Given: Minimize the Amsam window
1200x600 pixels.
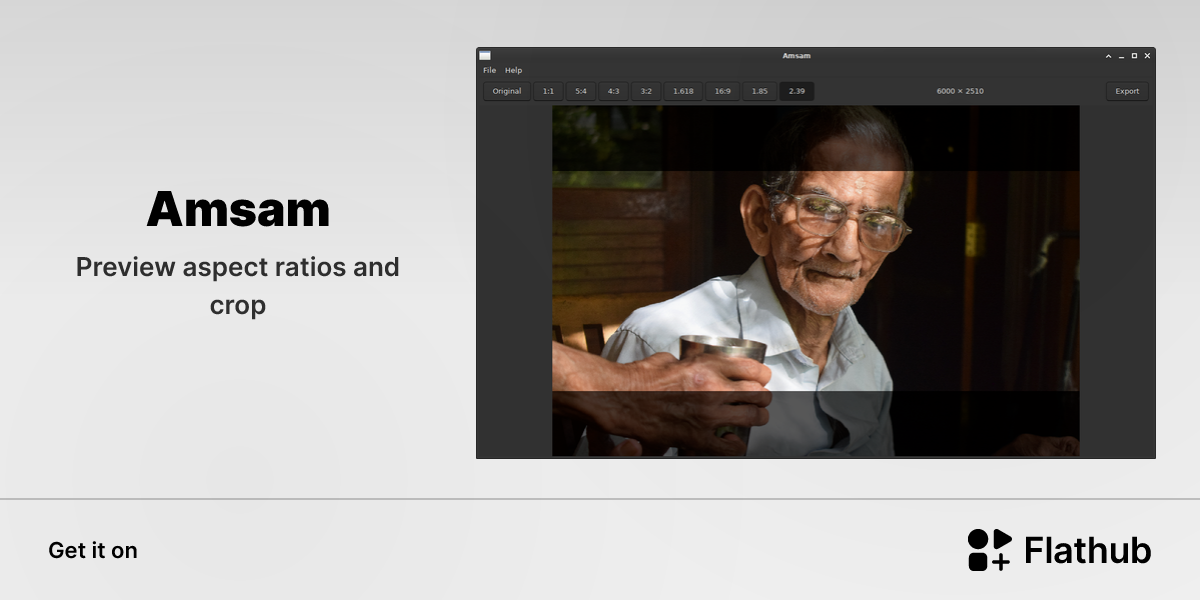Looking at the screenshot, I should pos(1121,56).
